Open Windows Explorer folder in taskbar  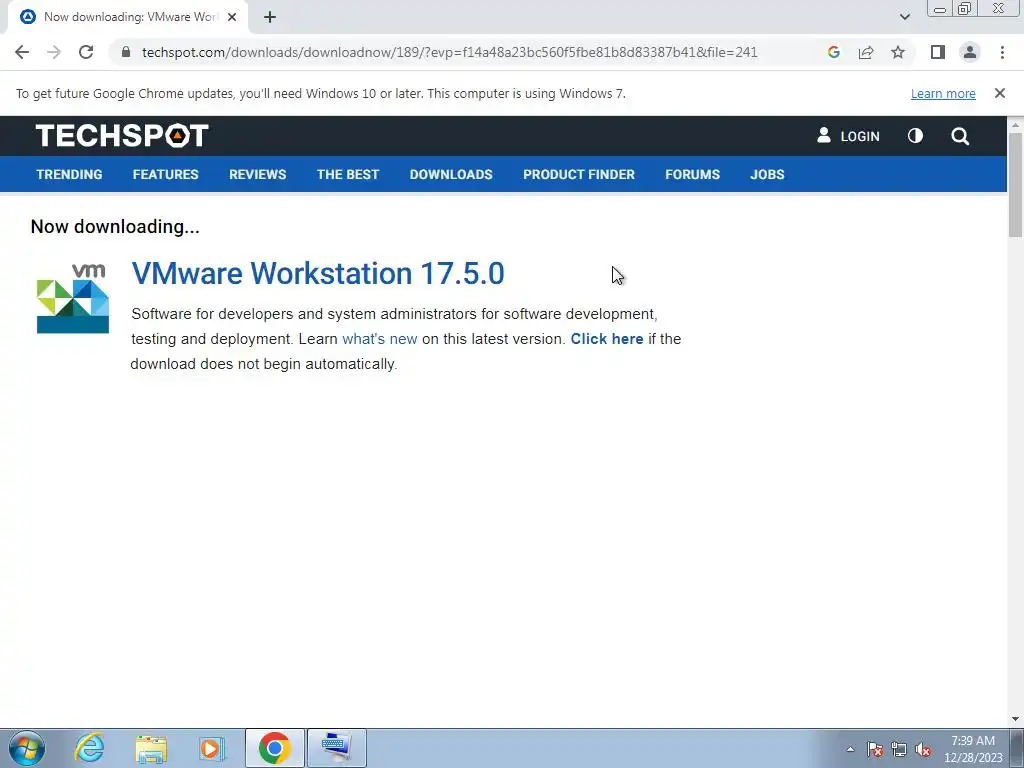[151, 748]
